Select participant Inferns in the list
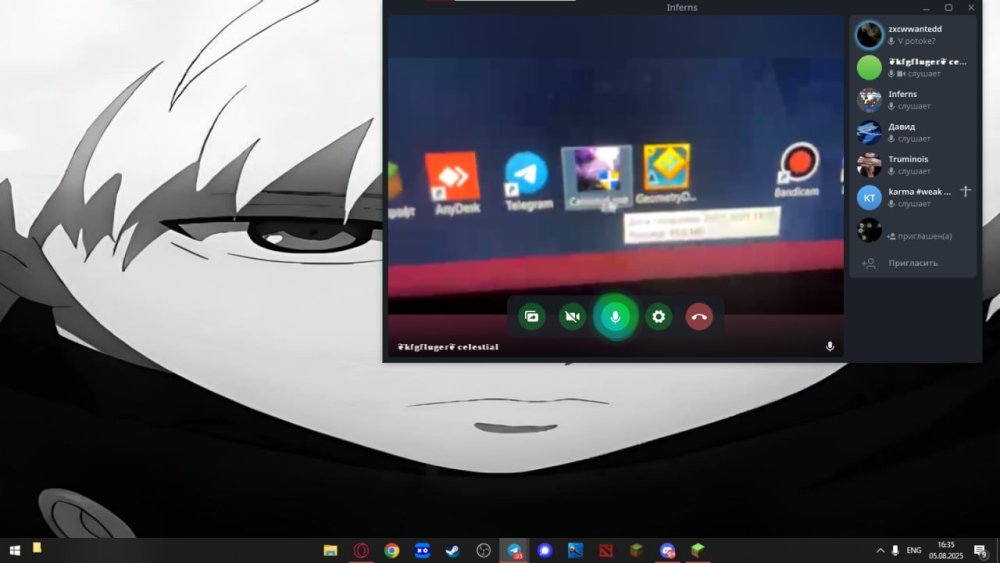Screen dimensions: 1000x563 (913, 99)
